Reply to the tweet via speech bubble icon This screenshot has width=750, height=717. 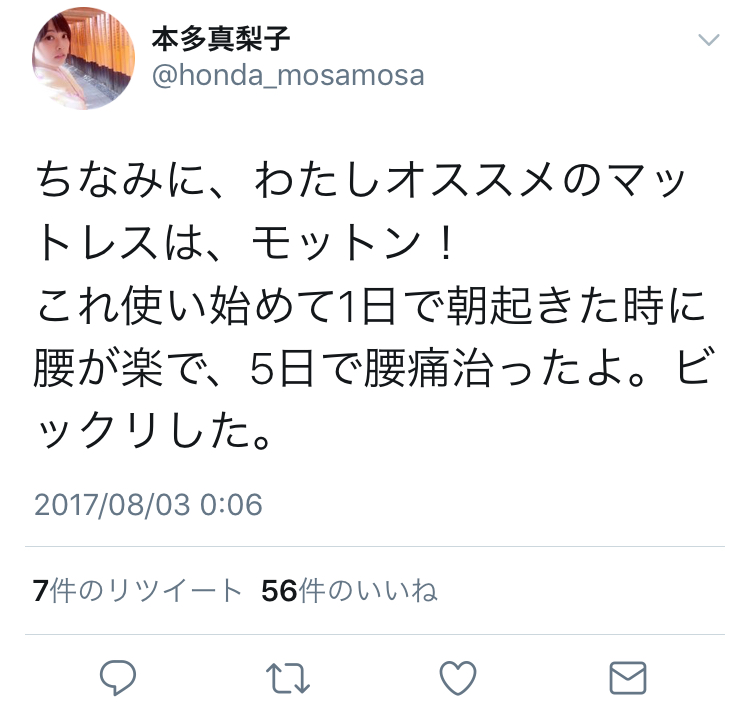[118, 677]
